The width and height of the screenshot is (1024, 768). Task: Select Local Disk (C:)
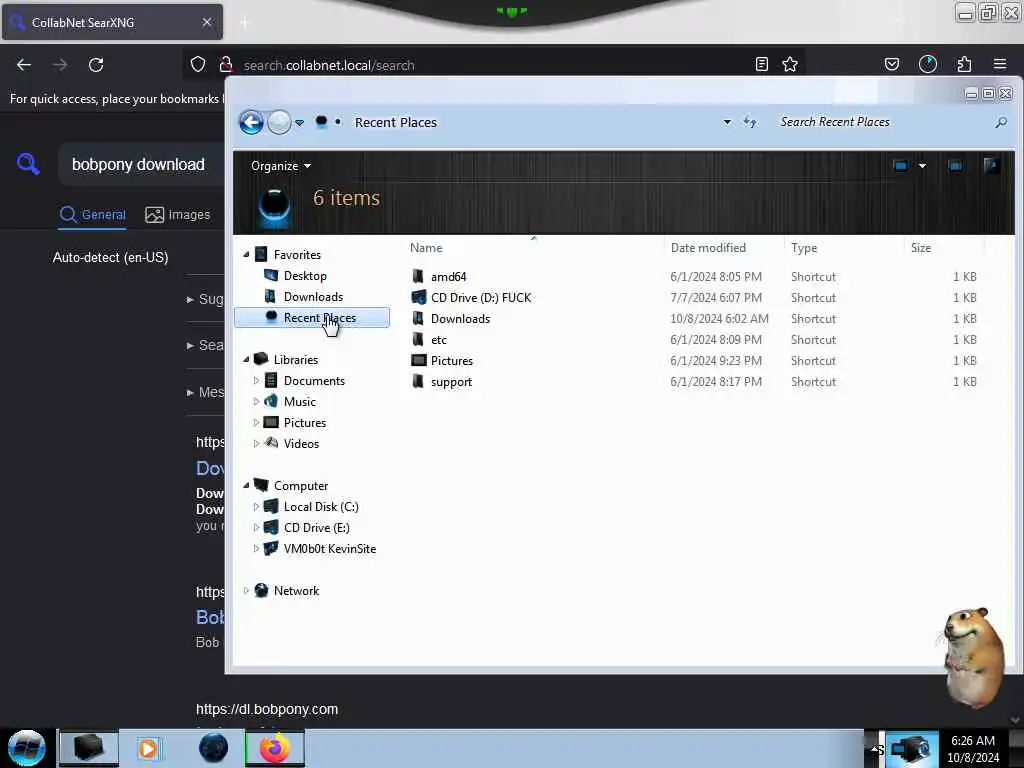[321, 507]
